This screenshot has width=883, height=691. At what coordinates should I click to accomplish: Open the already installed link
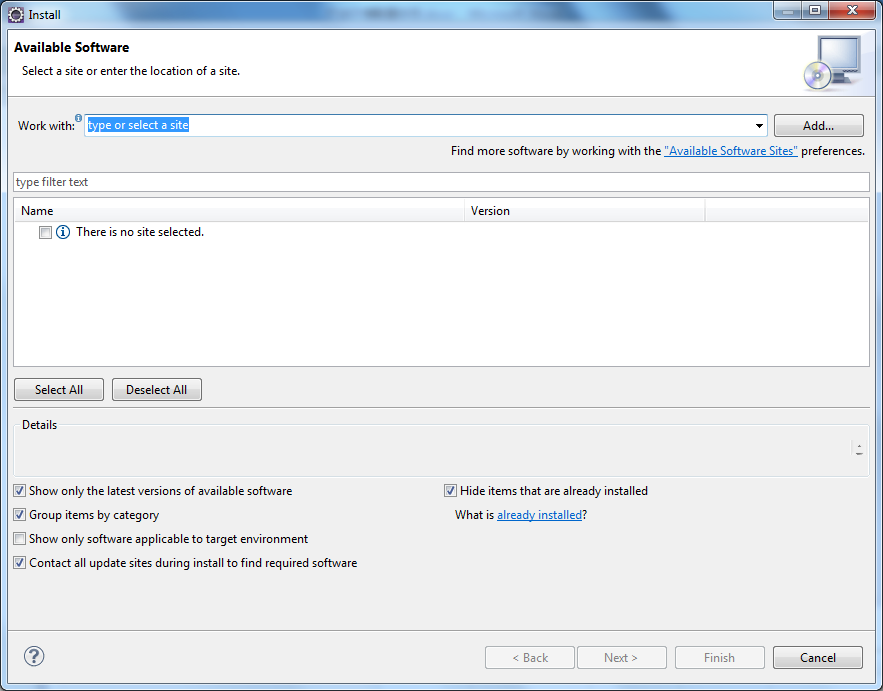(539, 515)
